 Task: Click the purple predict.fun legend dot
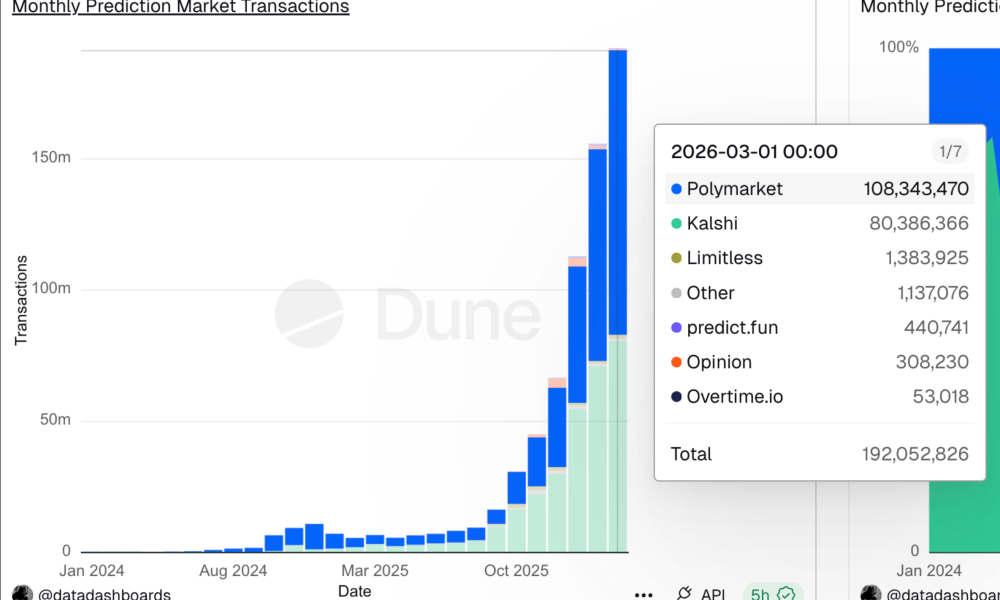(674, 327)
